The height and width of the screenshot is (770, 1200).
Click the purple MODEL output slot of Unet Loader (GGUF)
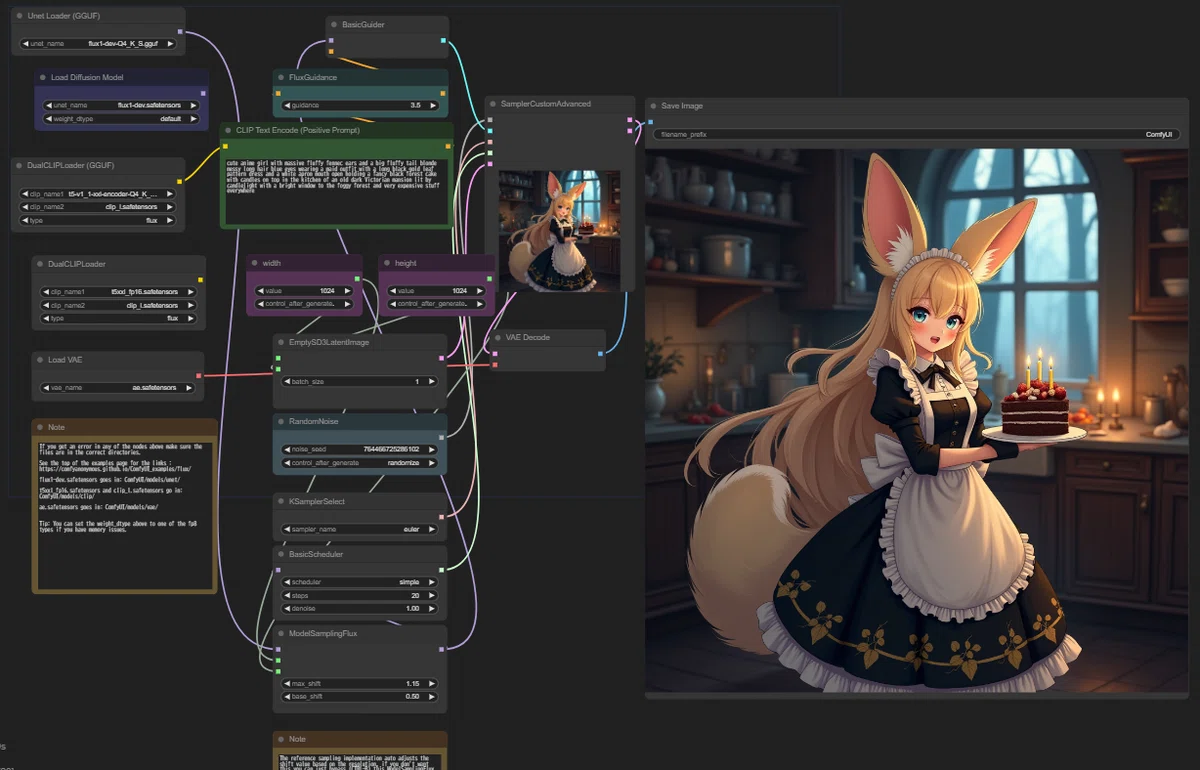[179, 32]
